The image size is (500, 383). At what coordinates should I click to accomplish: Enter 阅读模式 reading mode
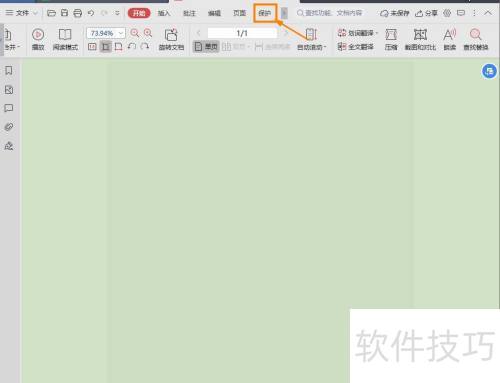point(65,39)
